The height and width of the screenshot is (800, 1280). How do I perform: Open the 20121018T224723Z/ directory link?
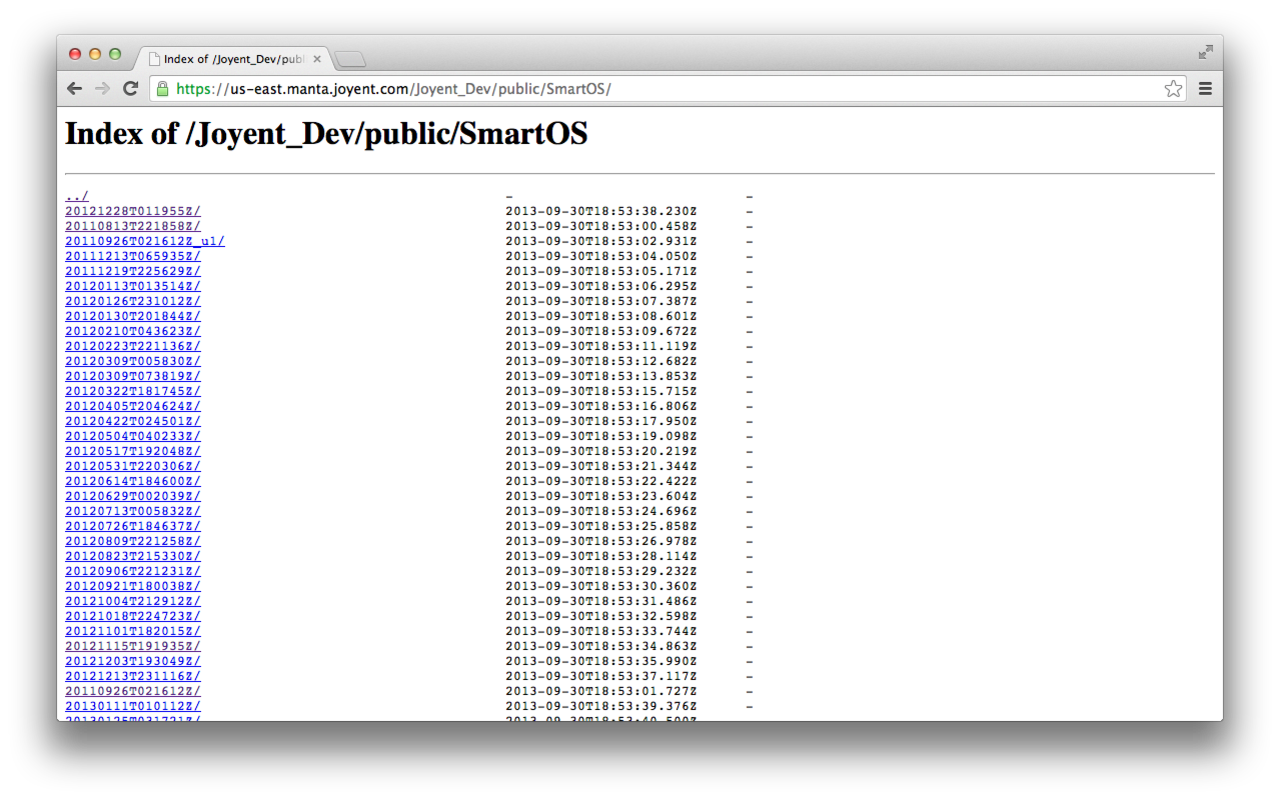(133, 616)
